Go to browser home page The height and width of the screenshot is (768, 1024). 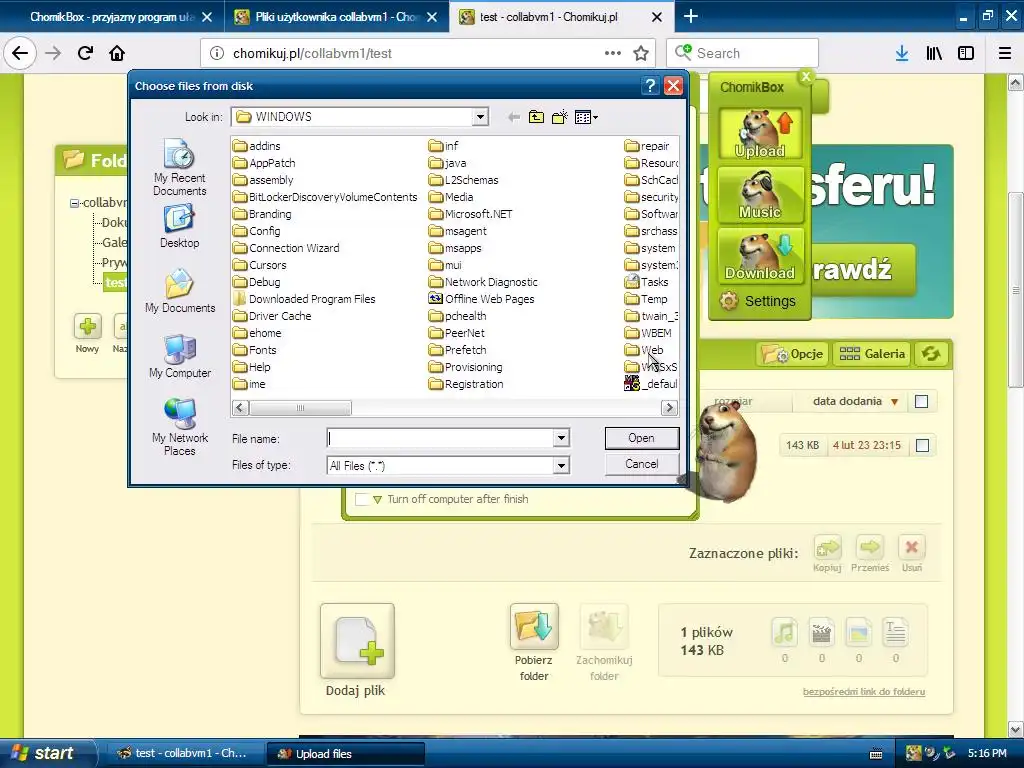click(x=117, y=53)
